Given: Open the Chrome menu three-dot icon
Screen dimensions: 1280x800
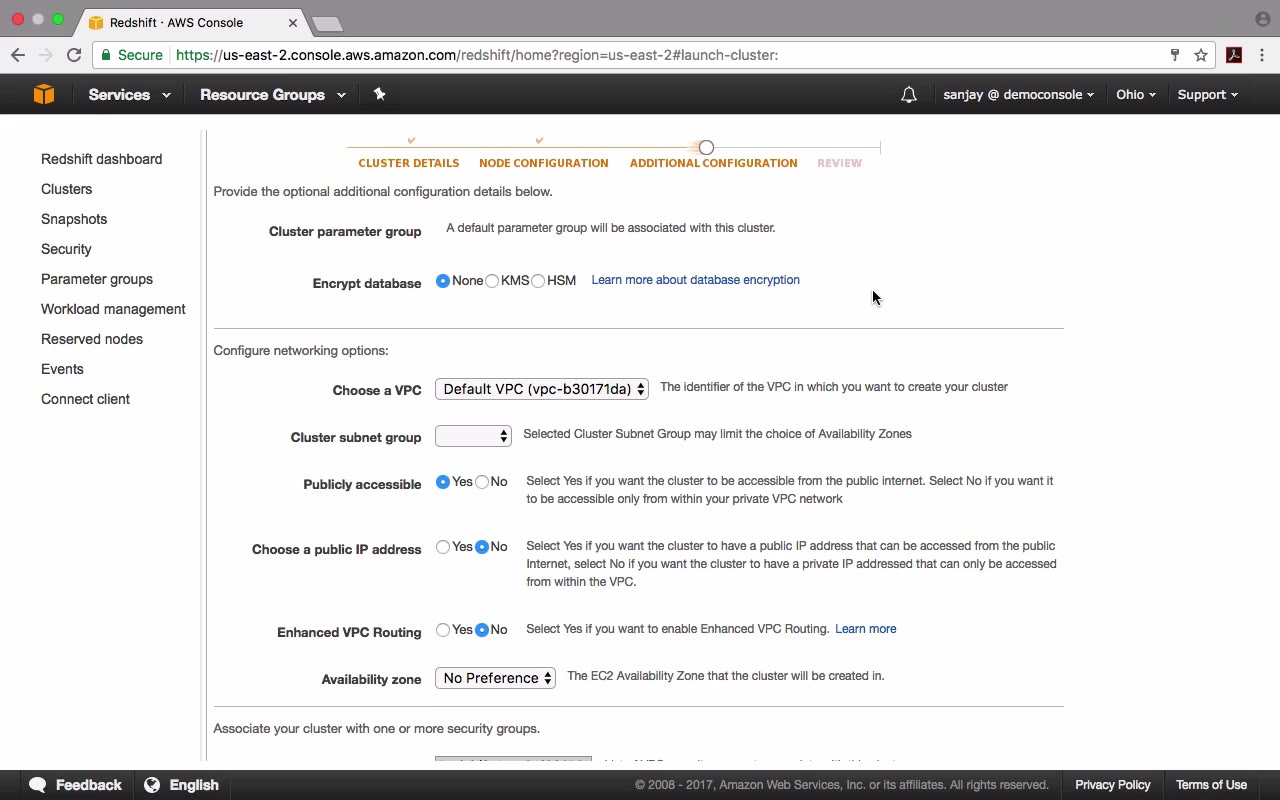Looking at the screenshot, I should point(1263,55).
